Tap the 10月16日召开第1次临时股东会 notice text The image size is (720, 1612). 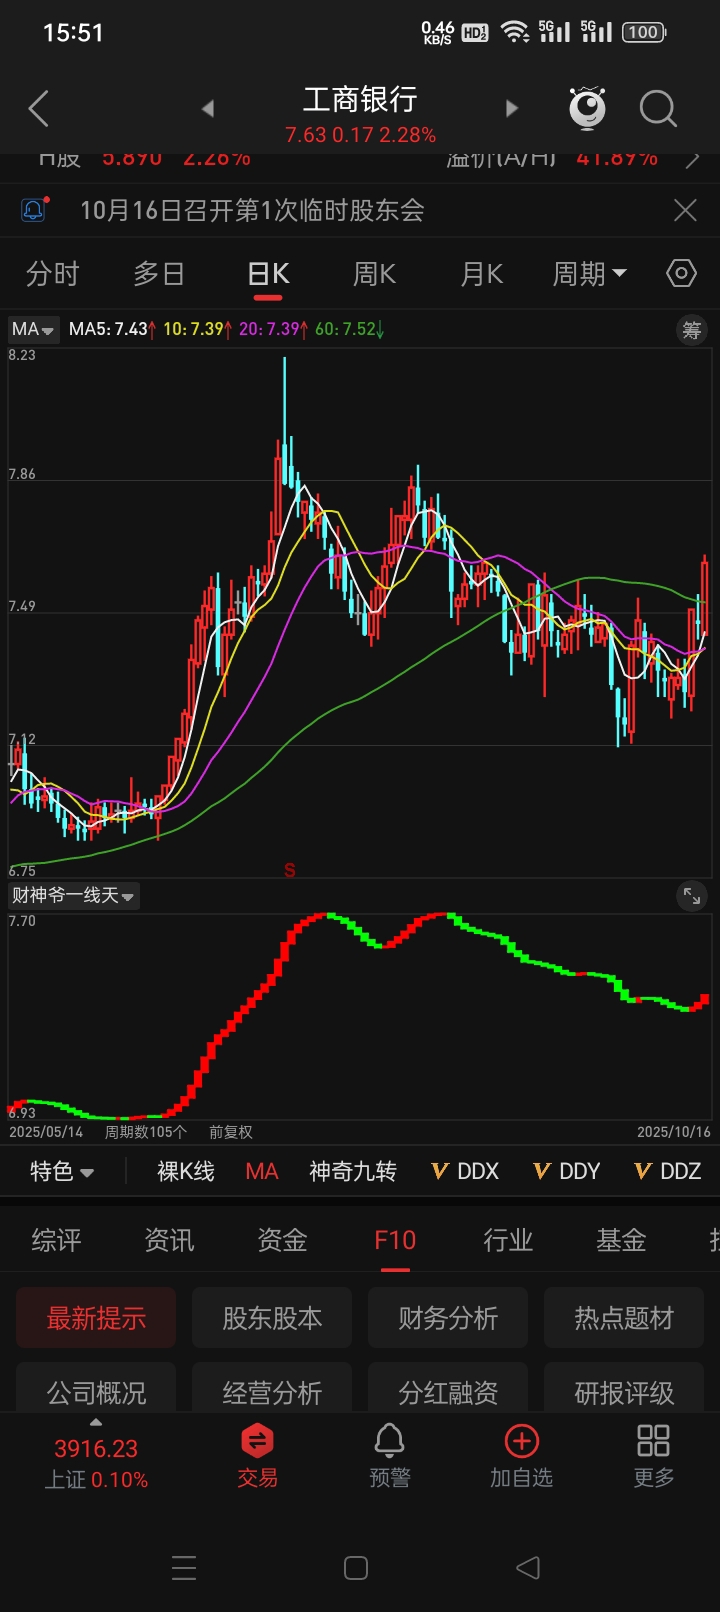coord(252,210)
